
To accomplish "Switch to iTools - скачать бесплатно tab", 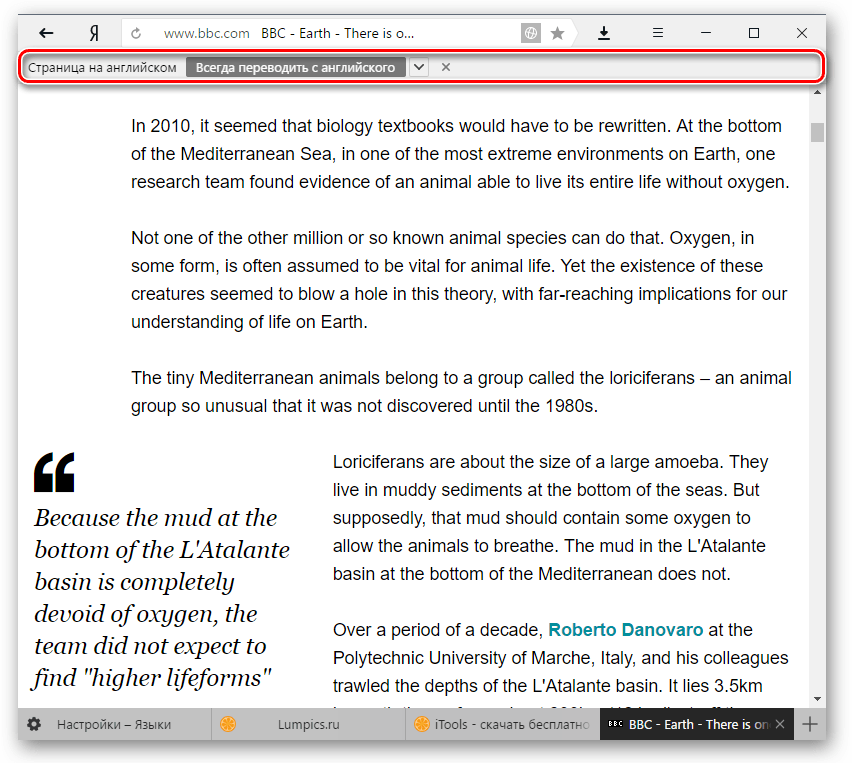I will (503, 724).
